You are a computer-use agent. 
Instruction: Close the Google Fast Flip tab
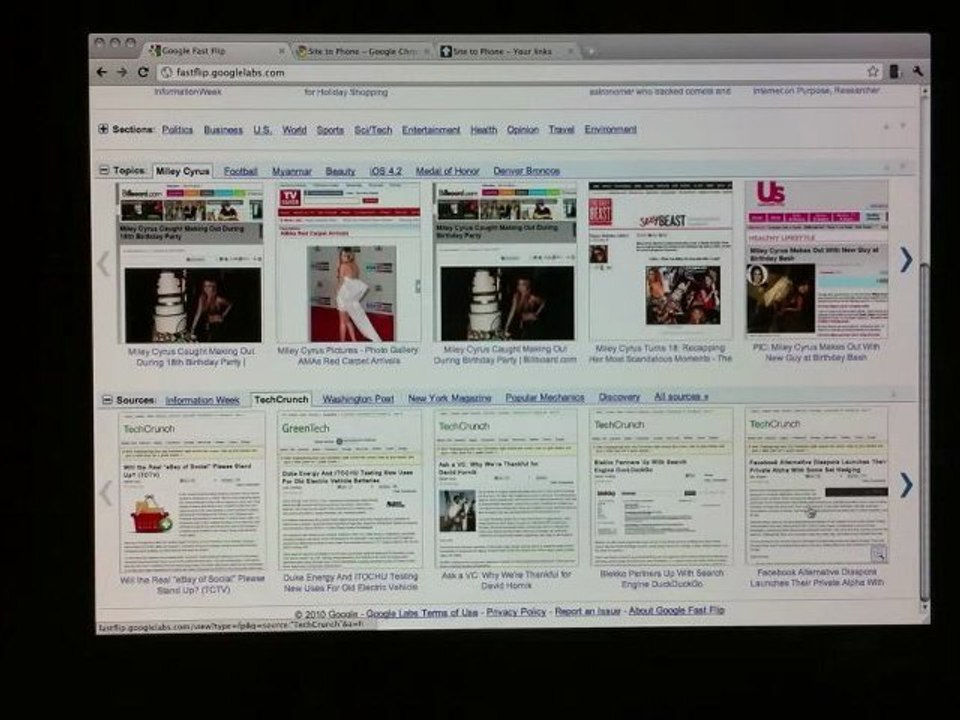282,51
